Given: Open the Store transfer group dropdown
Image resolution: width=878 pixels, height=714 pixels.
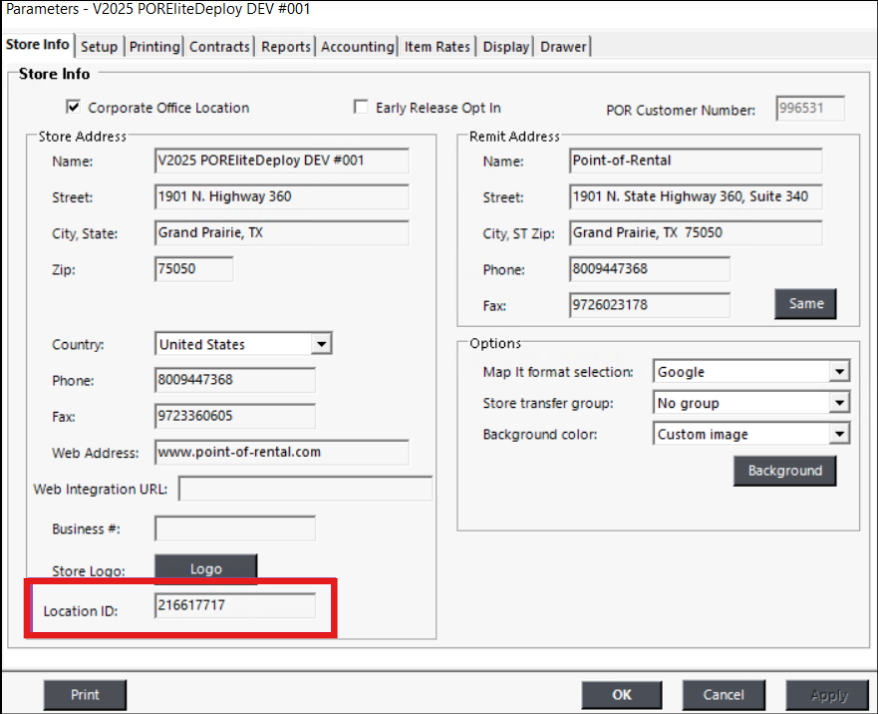Looking at the screenshot, I should click(x=839, y=404).
